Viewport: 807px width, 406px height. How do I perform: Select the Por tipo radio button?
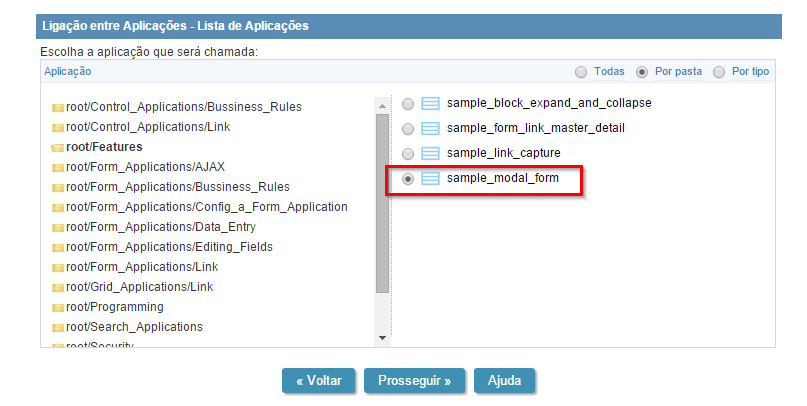(x=719, y=72)
